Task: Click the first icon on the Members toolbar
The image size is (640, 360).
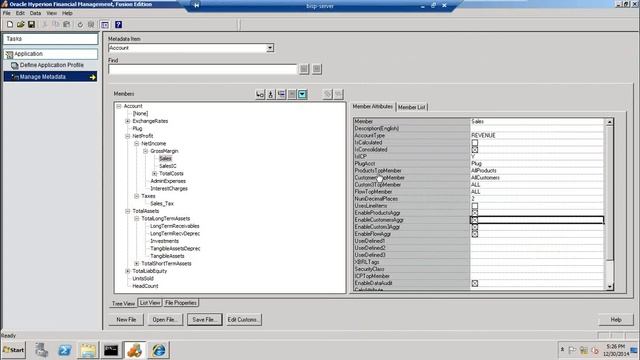Action: 260,94
